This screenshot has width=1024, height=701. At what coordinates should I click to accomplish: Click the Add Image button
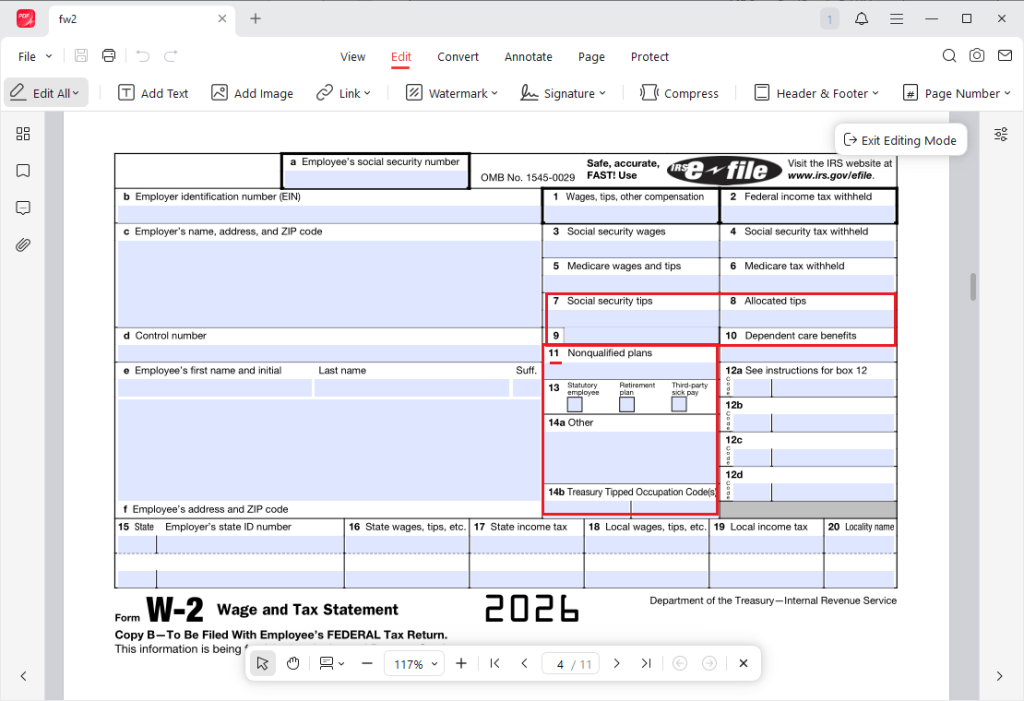252,93
